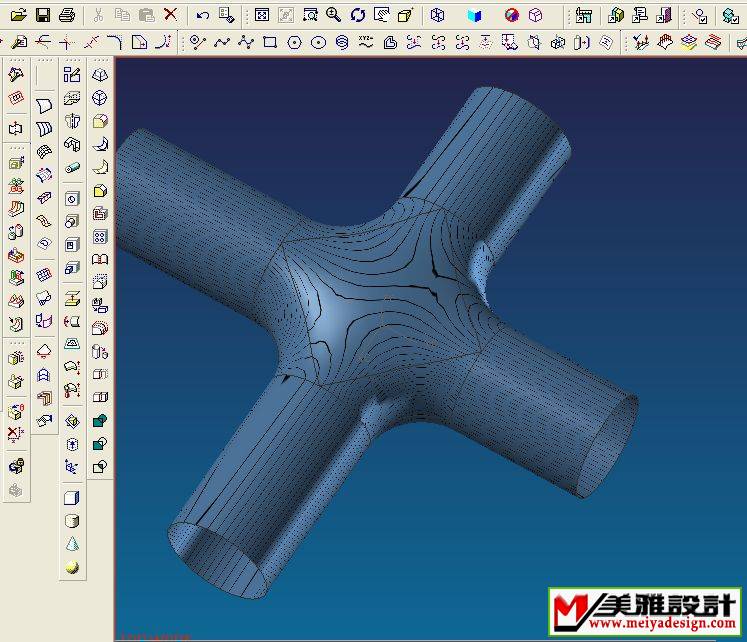Click the open book mirror icon
This screenshot has height=642, width=747.
[x=100, y=259]
